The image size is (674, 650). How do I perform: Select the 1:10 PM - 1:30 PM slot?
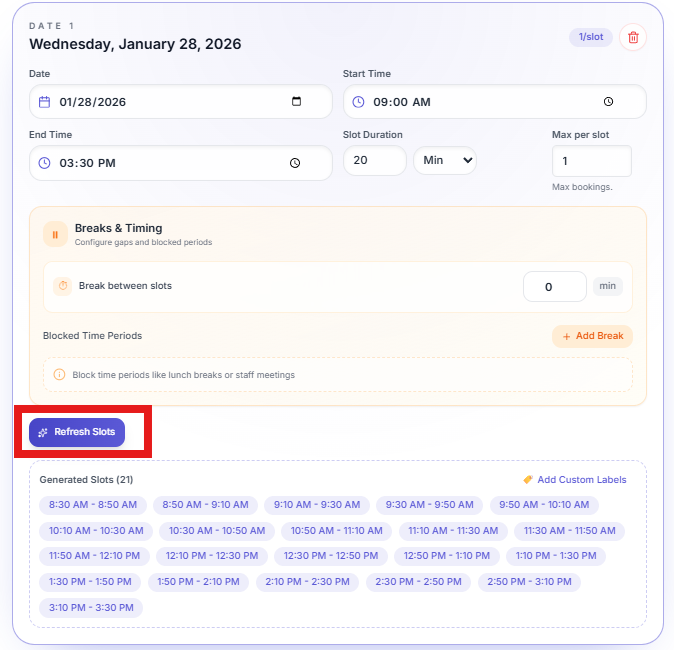(x=556, y=556)
